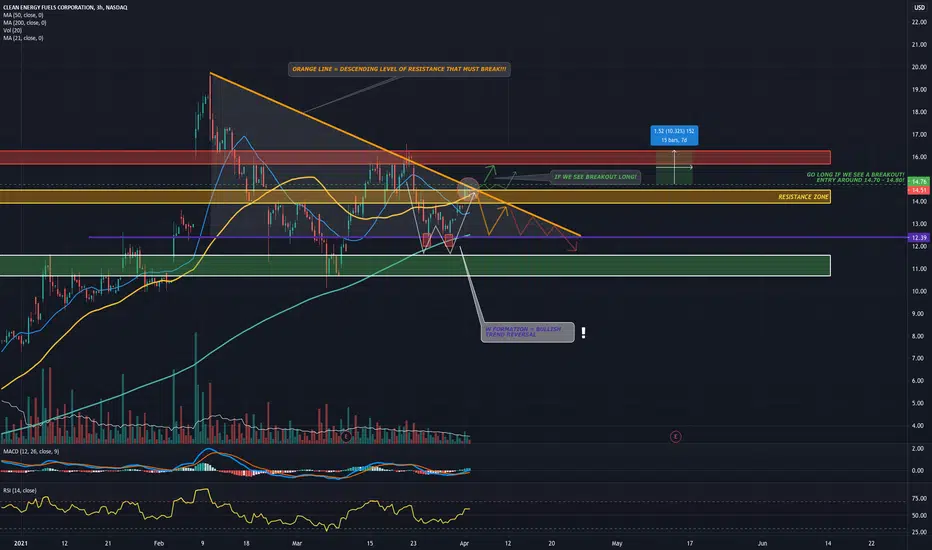Screen dimensions: 932x550
Task: Click the 75.00 RSI axis label
Action: 920,499
